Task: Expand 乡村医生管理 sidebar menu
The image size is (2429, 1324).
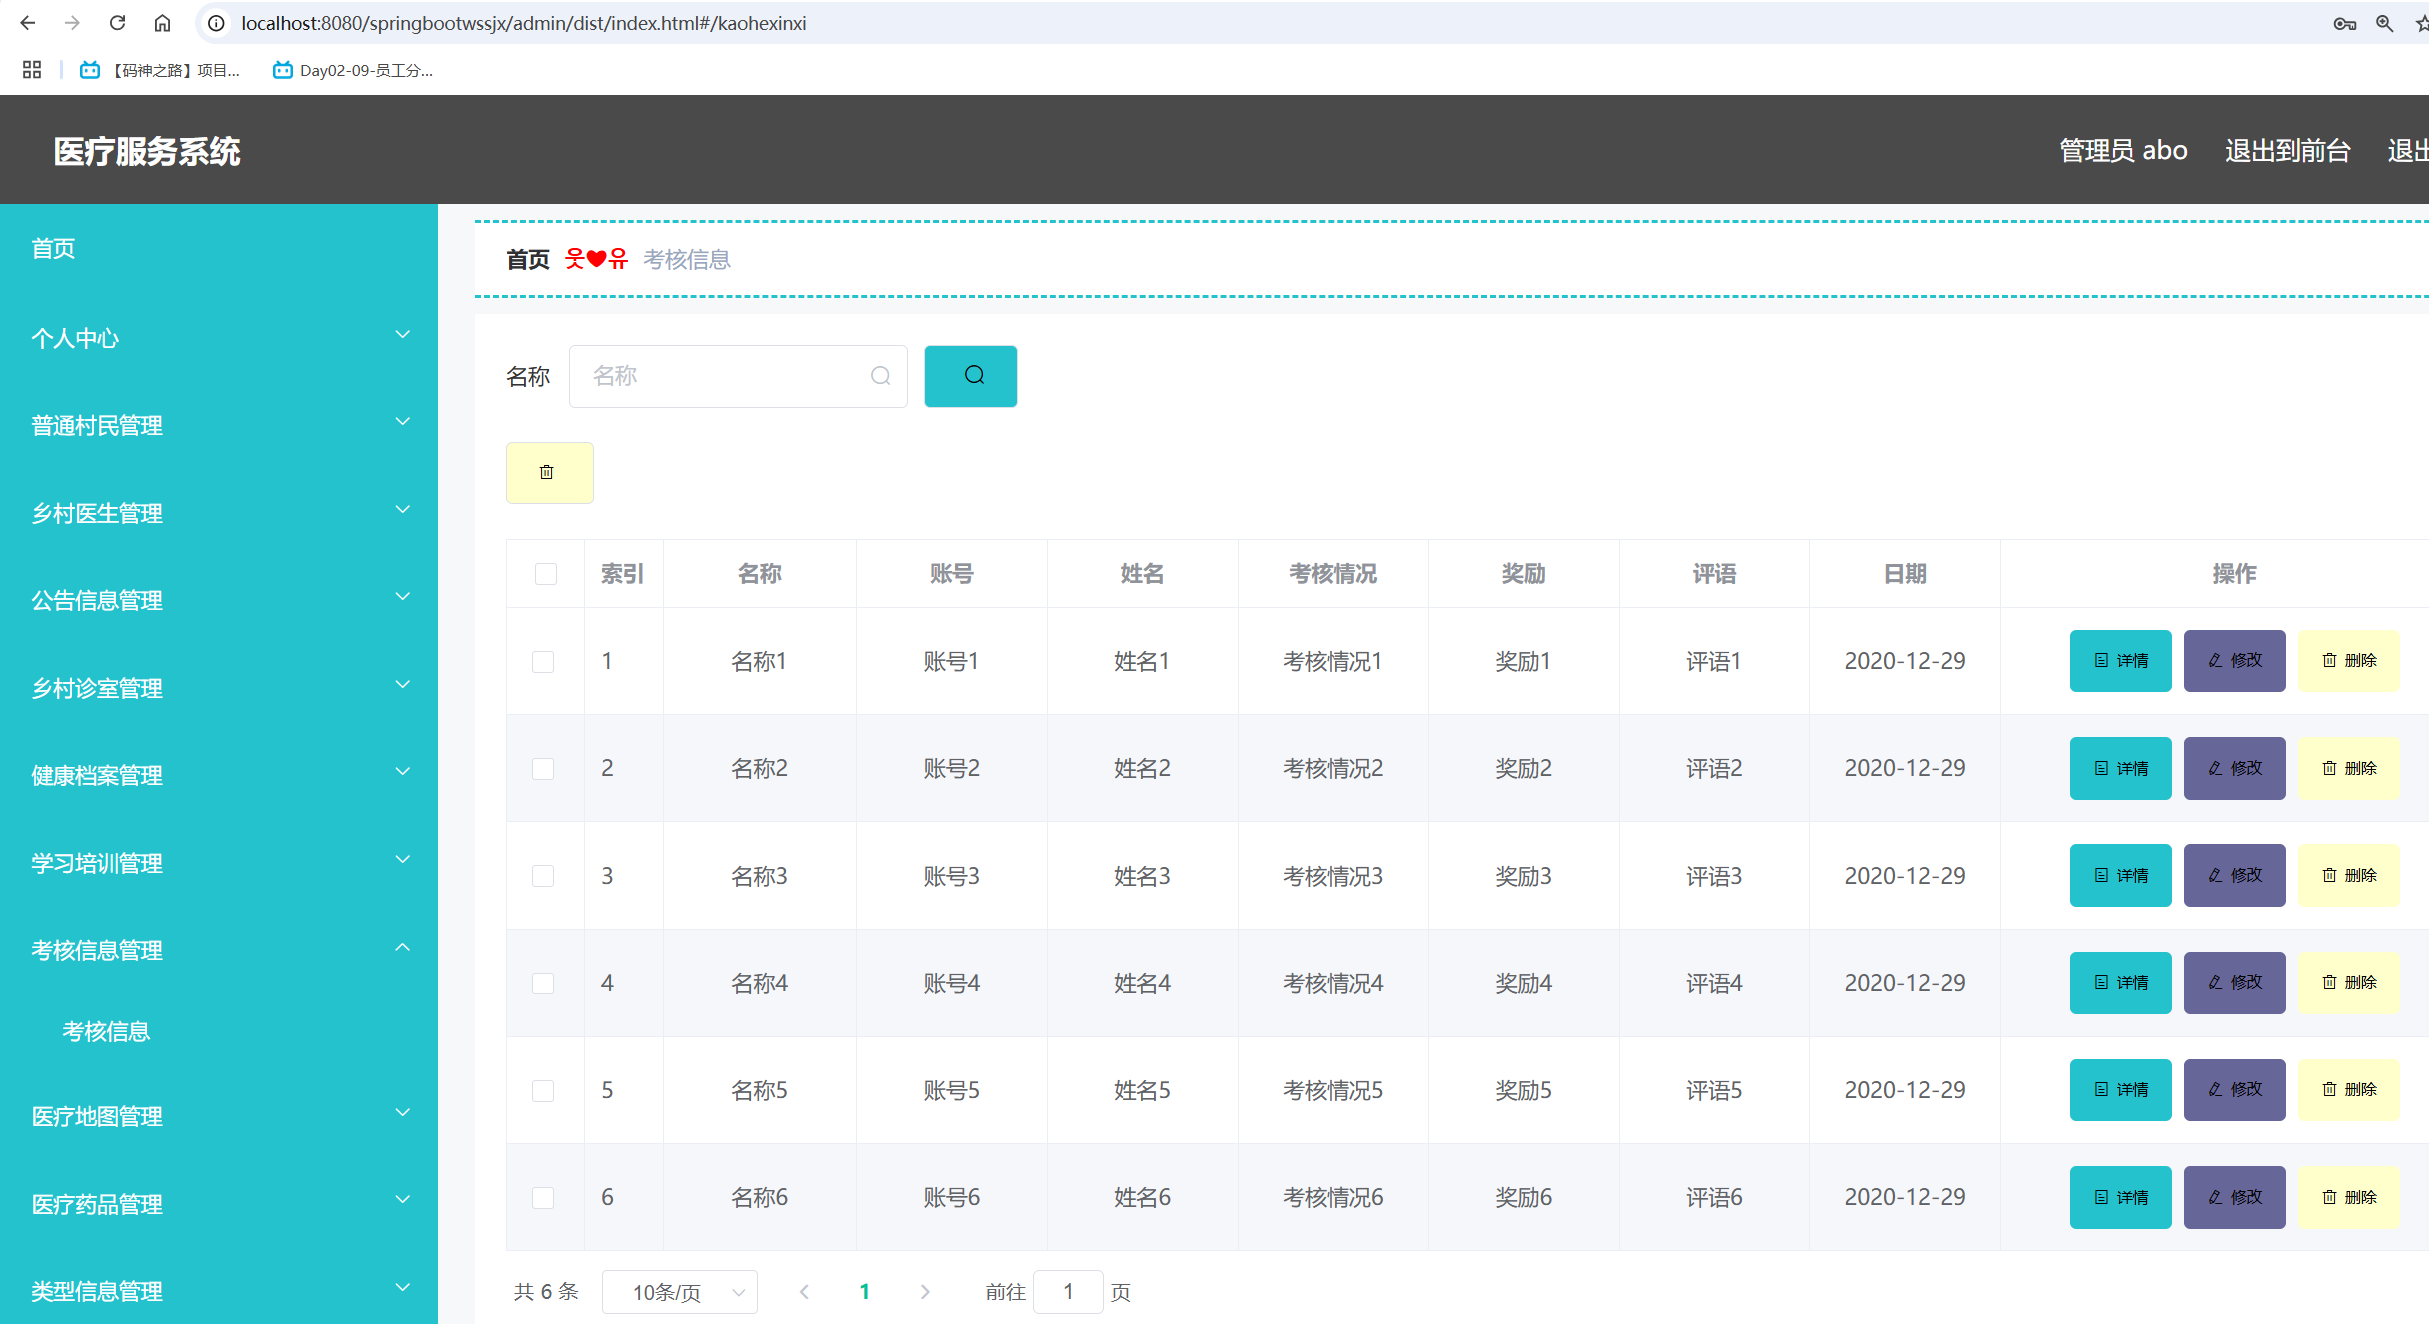Action: click(219, 513)
